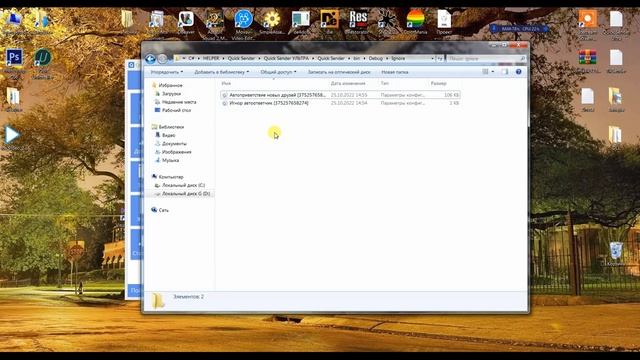Open the rainbow-colored desktop shortcut icon

(x=415, y=19)
